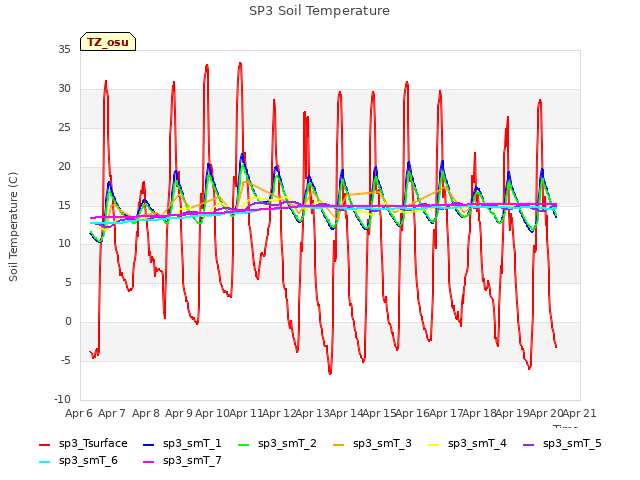Screen dimensions: 640x480
Task: Click the chart title SP3 Soil Temperature
Action: pos(319,11)
